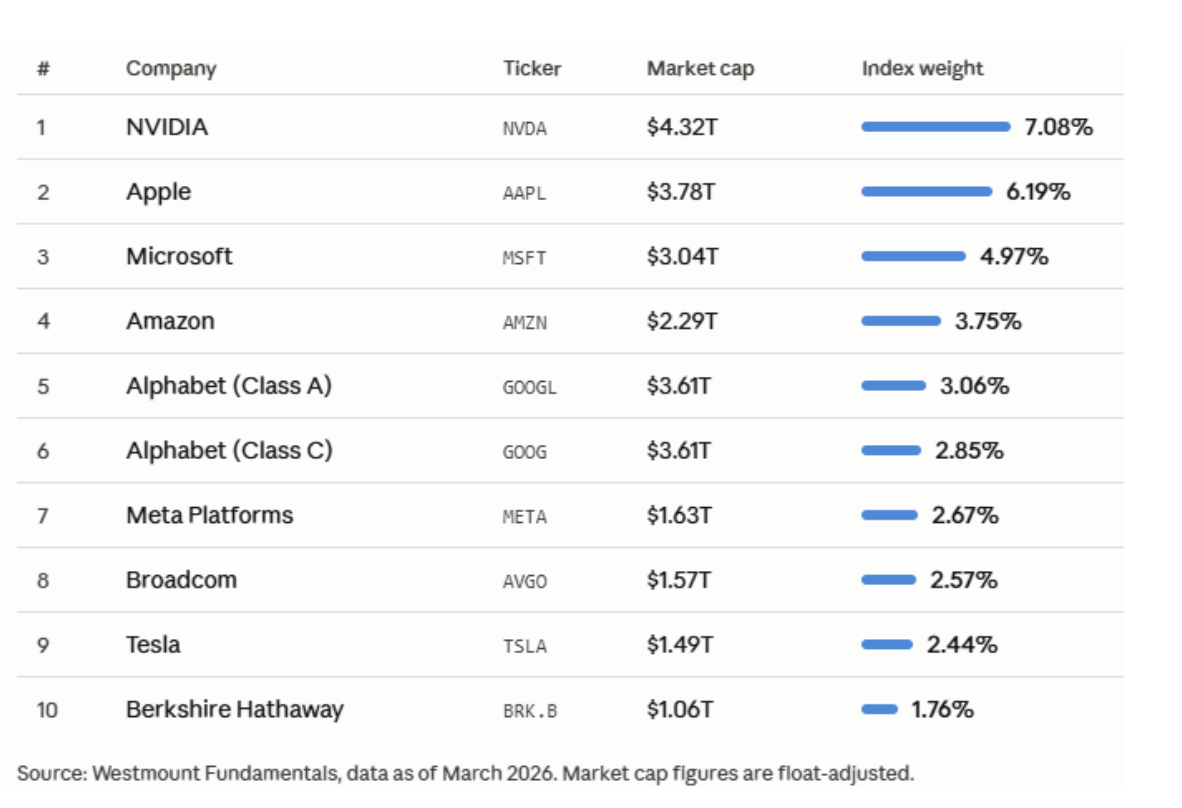Click the 2.85% index weight value
This screenshot has width=1182, height=808.
coord(969,451)
